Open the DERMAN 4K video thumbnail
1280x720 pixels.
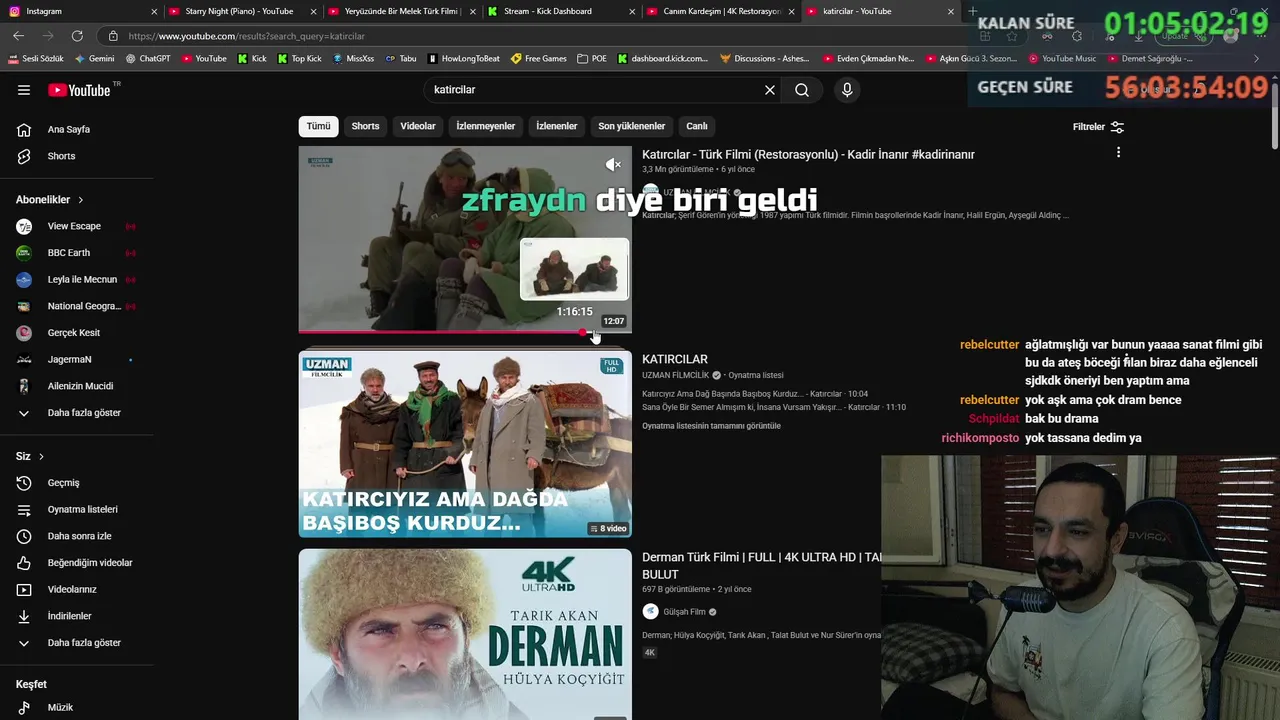[465, 634]
